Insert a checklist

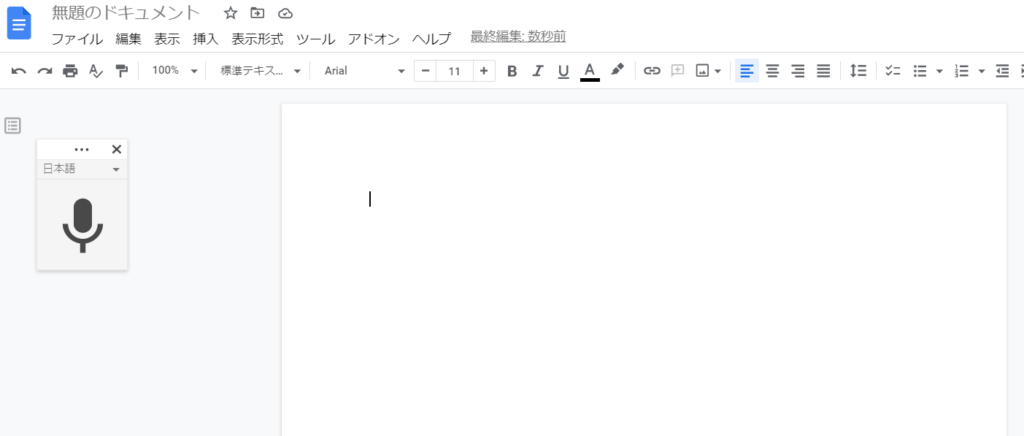point(893,71)
